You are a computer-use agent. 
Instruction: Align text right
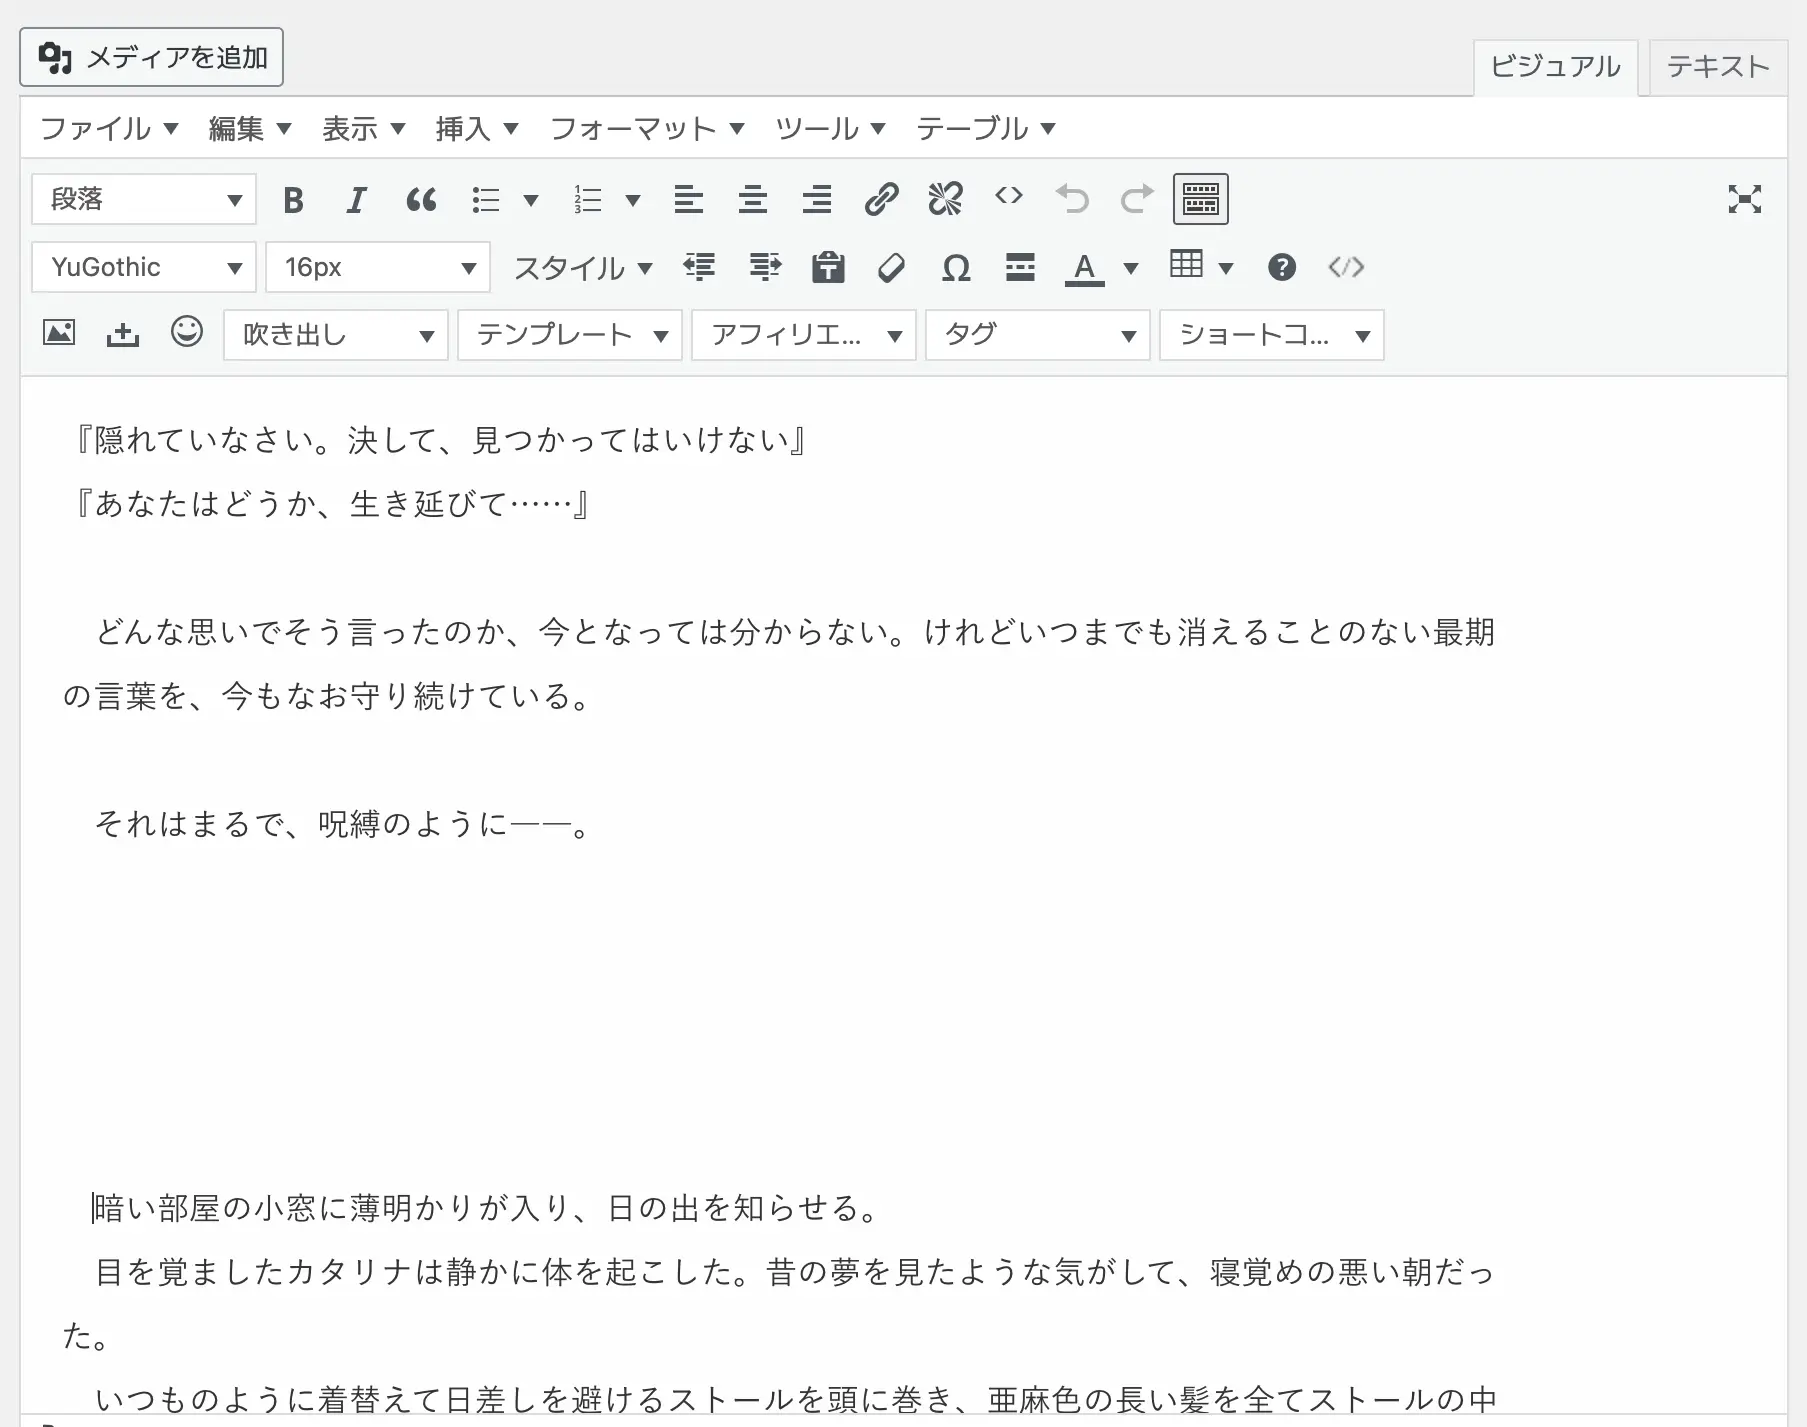817,200
